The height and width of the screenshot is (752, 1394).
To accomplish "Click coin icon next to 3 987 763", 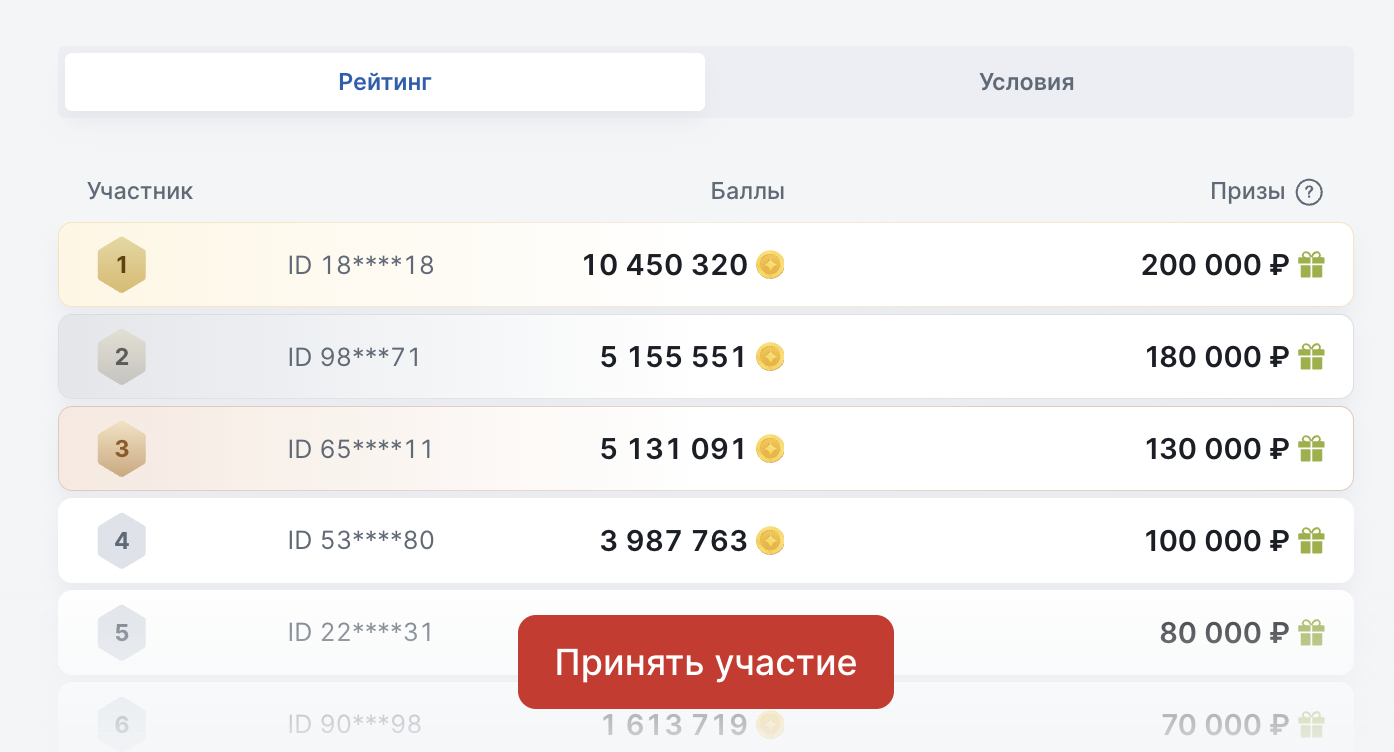I will pos(770,541).
